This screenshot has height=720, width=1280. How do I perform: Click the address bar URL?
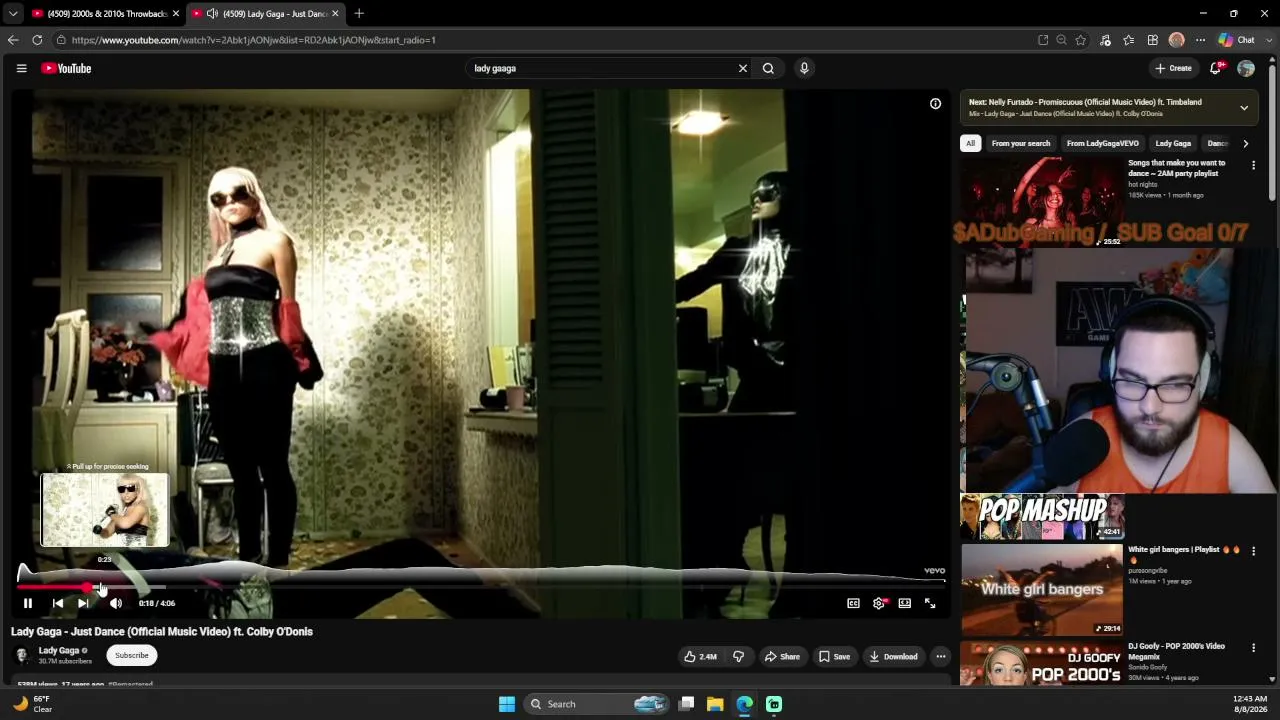[253, 40]
